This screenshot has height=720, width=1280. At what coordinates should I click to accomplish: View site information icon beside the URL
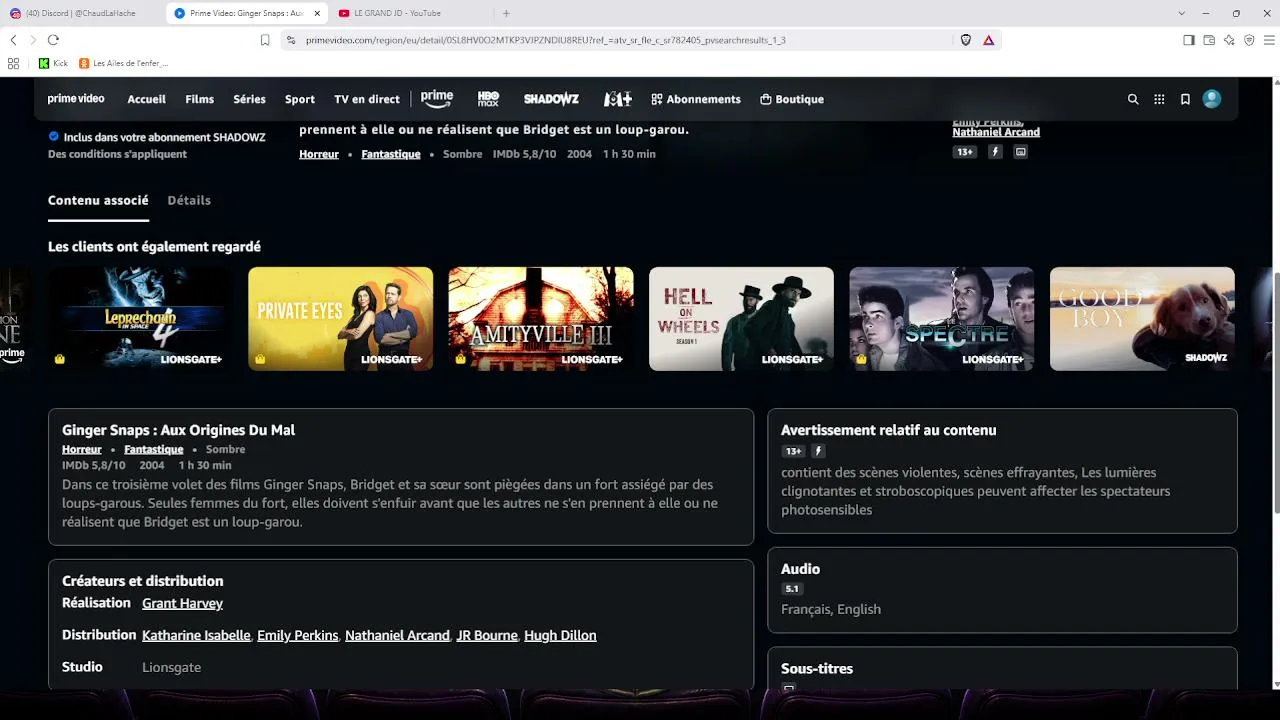[291, 40]
